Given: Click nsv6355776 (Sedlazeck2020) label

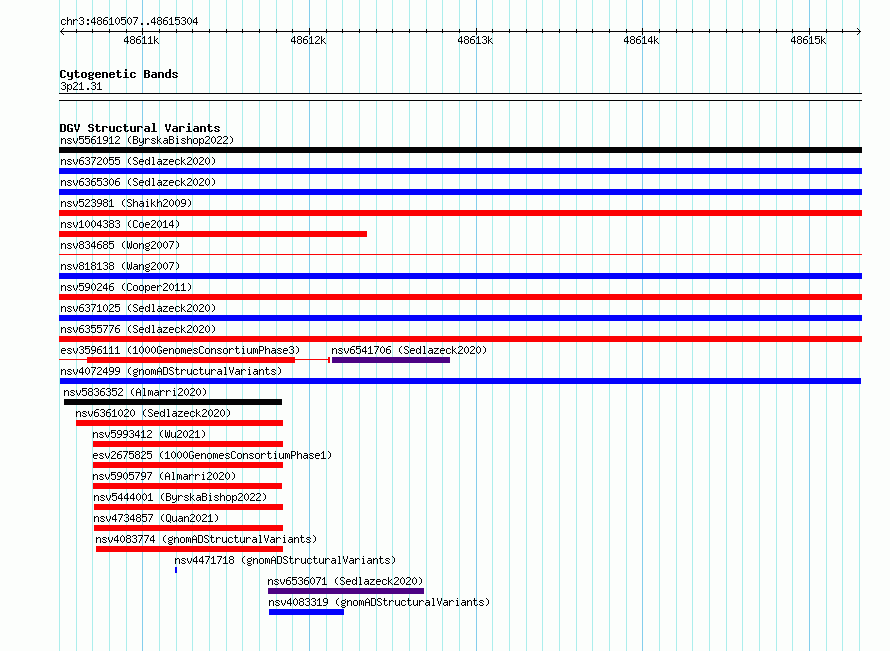Looking at the screenshot, I should [x=138, y=329].
